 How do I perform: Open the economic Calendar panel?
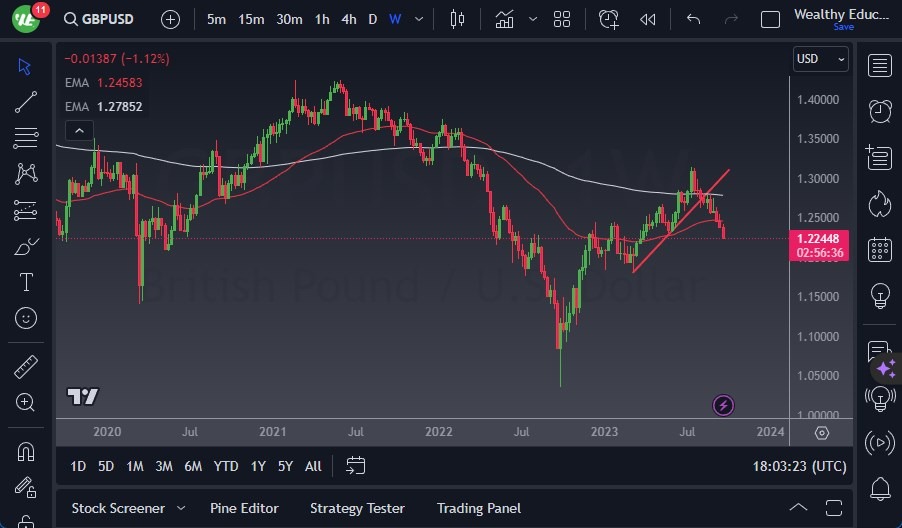click(x=880, y=249)
